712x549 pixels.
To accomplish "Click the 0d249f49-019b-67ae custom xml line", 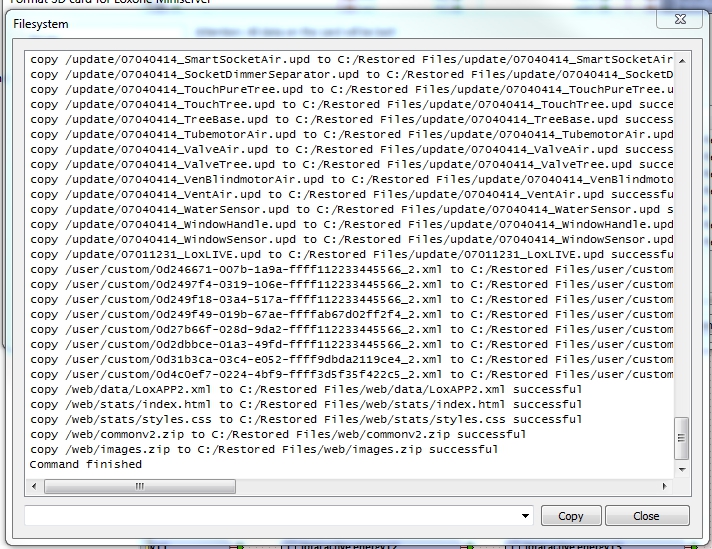I will (351, 315).
